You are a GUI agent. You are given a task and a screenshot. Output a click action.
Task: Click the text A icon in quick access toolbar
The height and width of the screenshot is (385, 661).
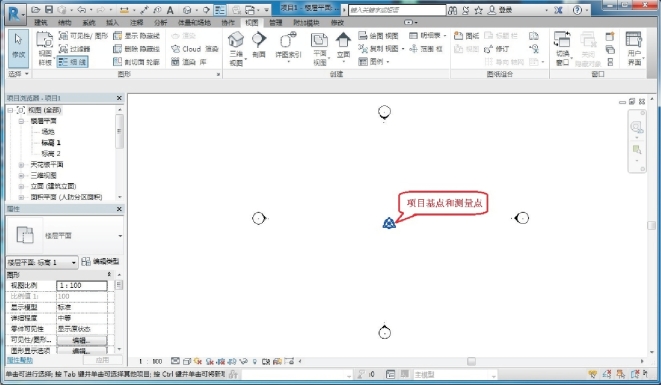[x=170, y=10]
